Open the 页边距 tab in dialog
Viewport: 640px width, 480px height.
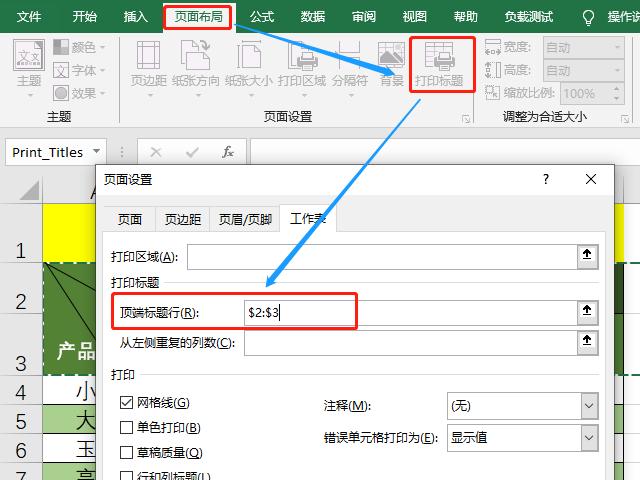[x=182, y=220]
